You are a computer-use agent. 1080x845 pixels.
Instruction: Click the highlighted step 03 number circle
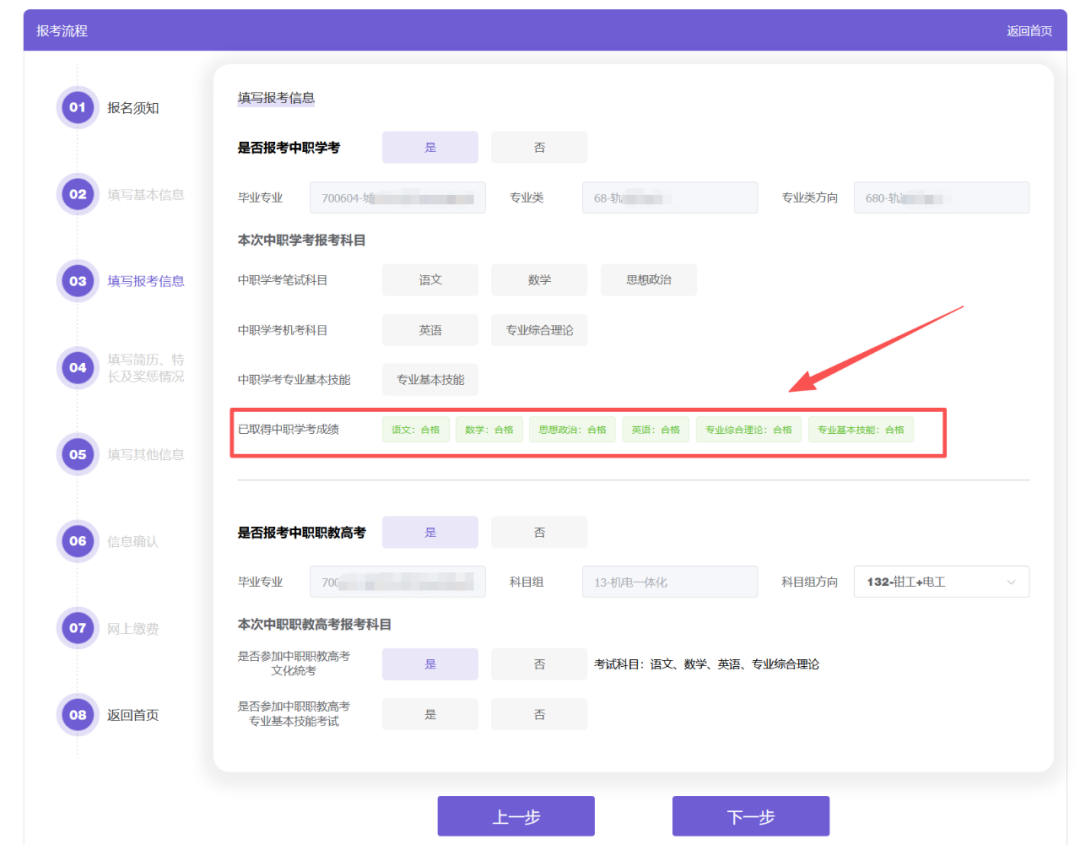[77, 281]
